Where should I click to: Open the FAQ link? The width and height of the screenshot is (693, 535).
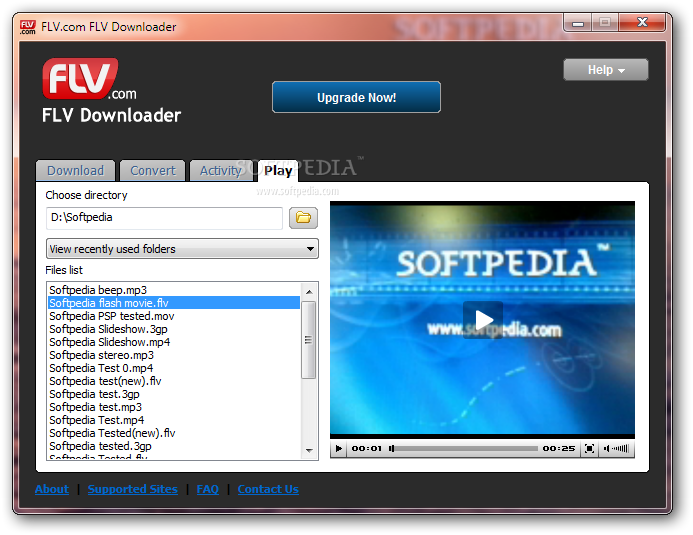point(208,489)
